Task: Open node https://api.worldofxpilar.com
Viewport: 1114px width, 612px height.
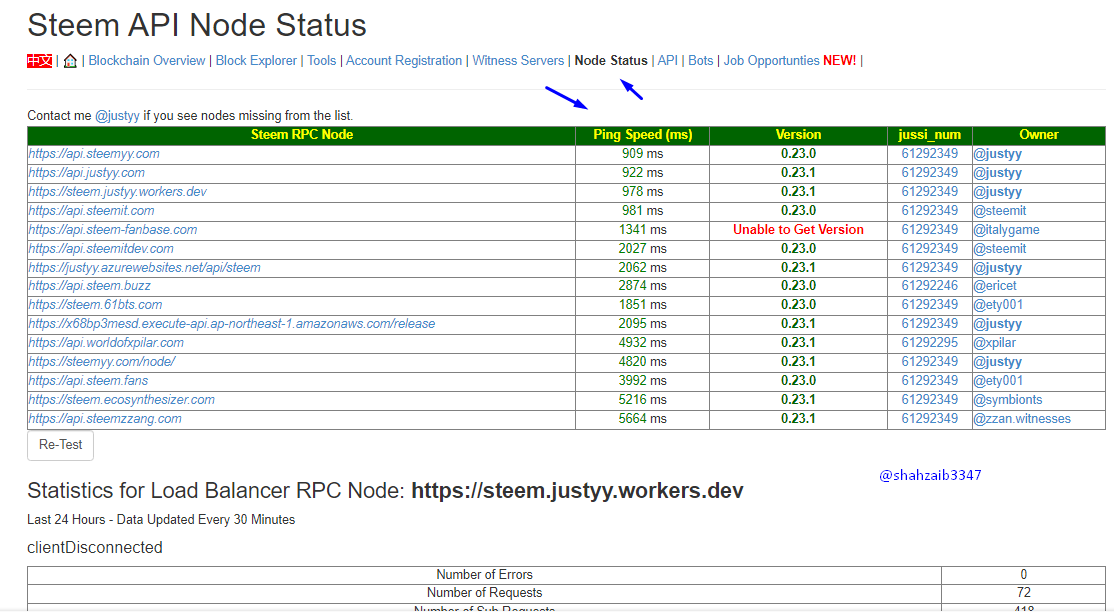Action: click(106, 343)
